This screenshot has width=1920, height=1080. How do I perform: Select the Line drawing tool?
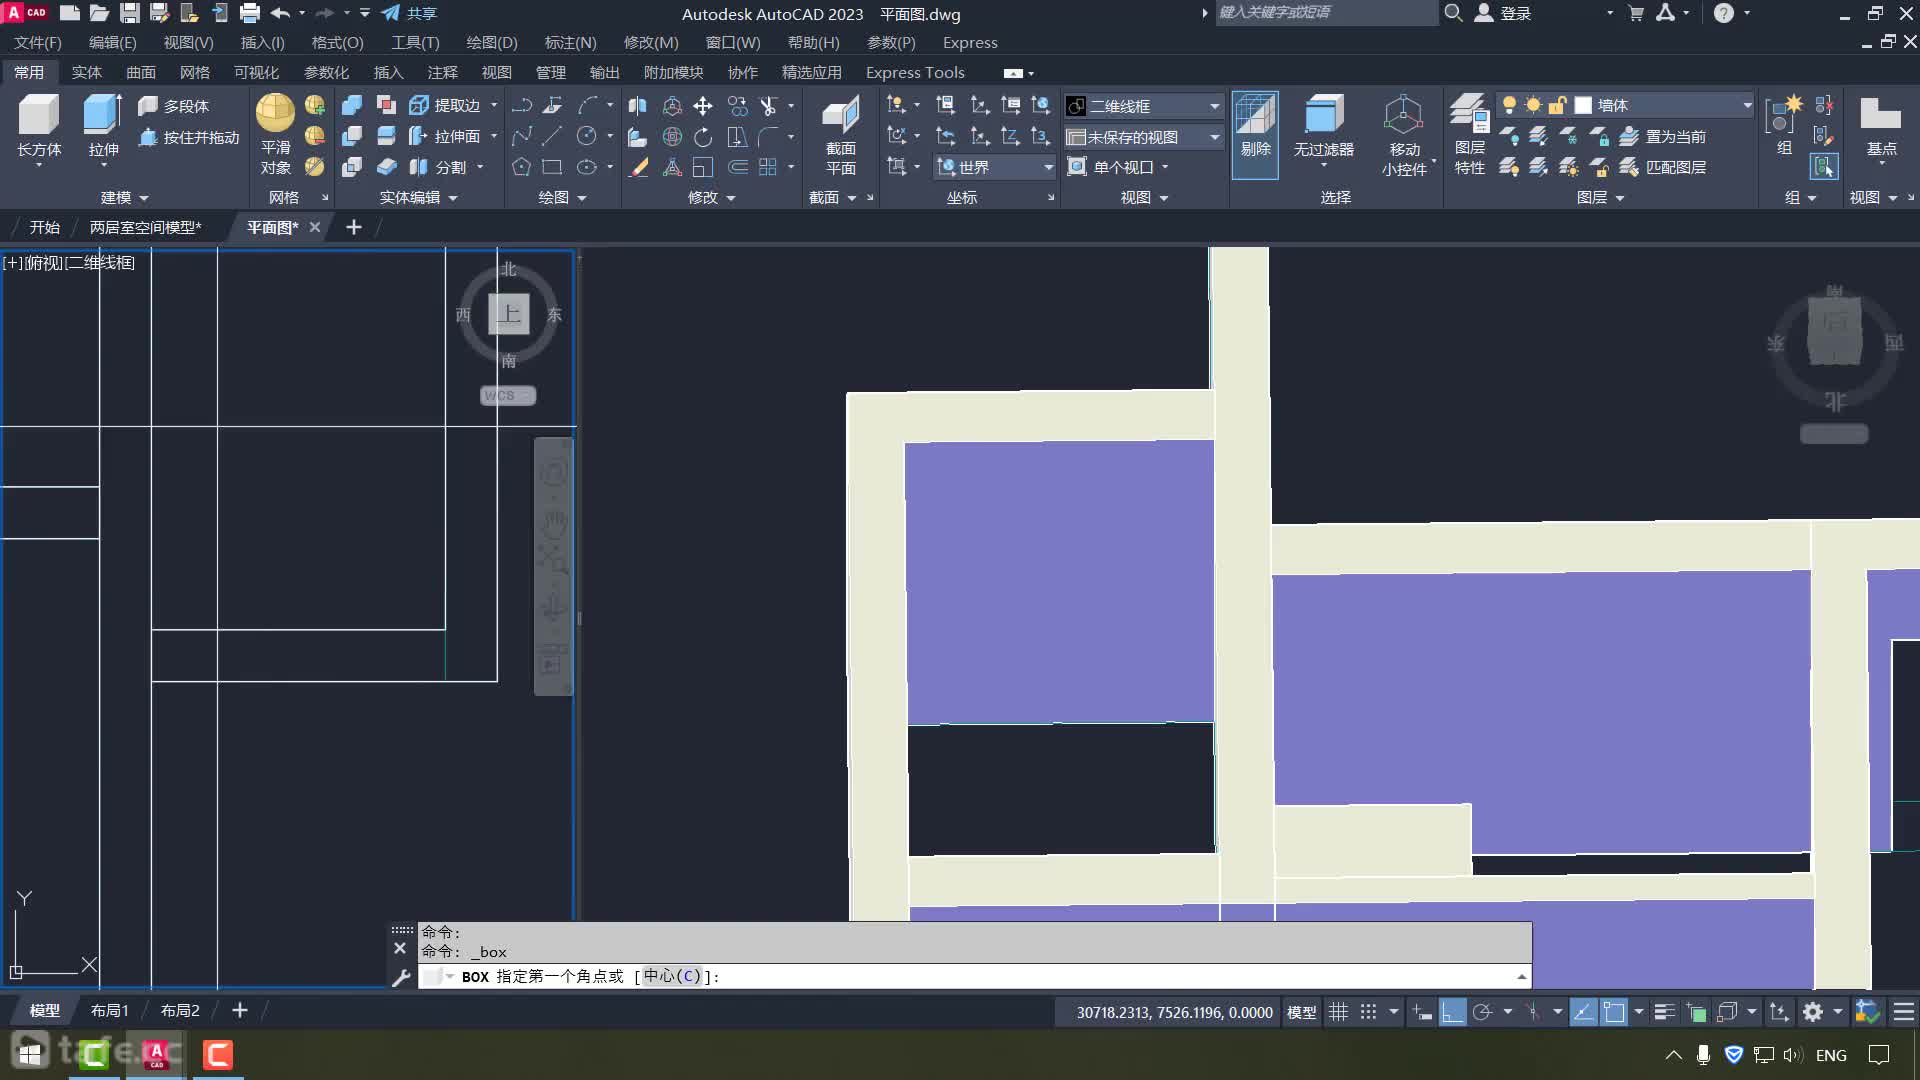[x=552, y=136]
